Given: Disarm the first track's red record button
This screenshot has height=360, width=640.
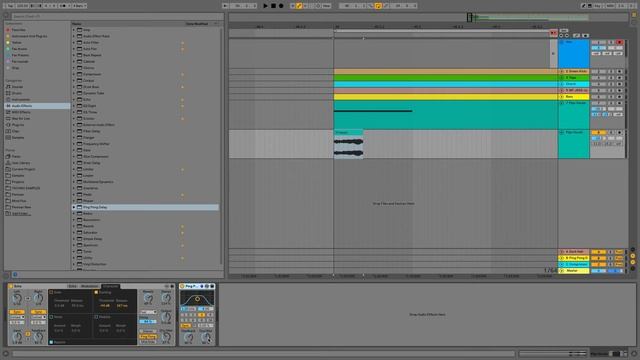Looking at the screenshot, I should point(620,42).
